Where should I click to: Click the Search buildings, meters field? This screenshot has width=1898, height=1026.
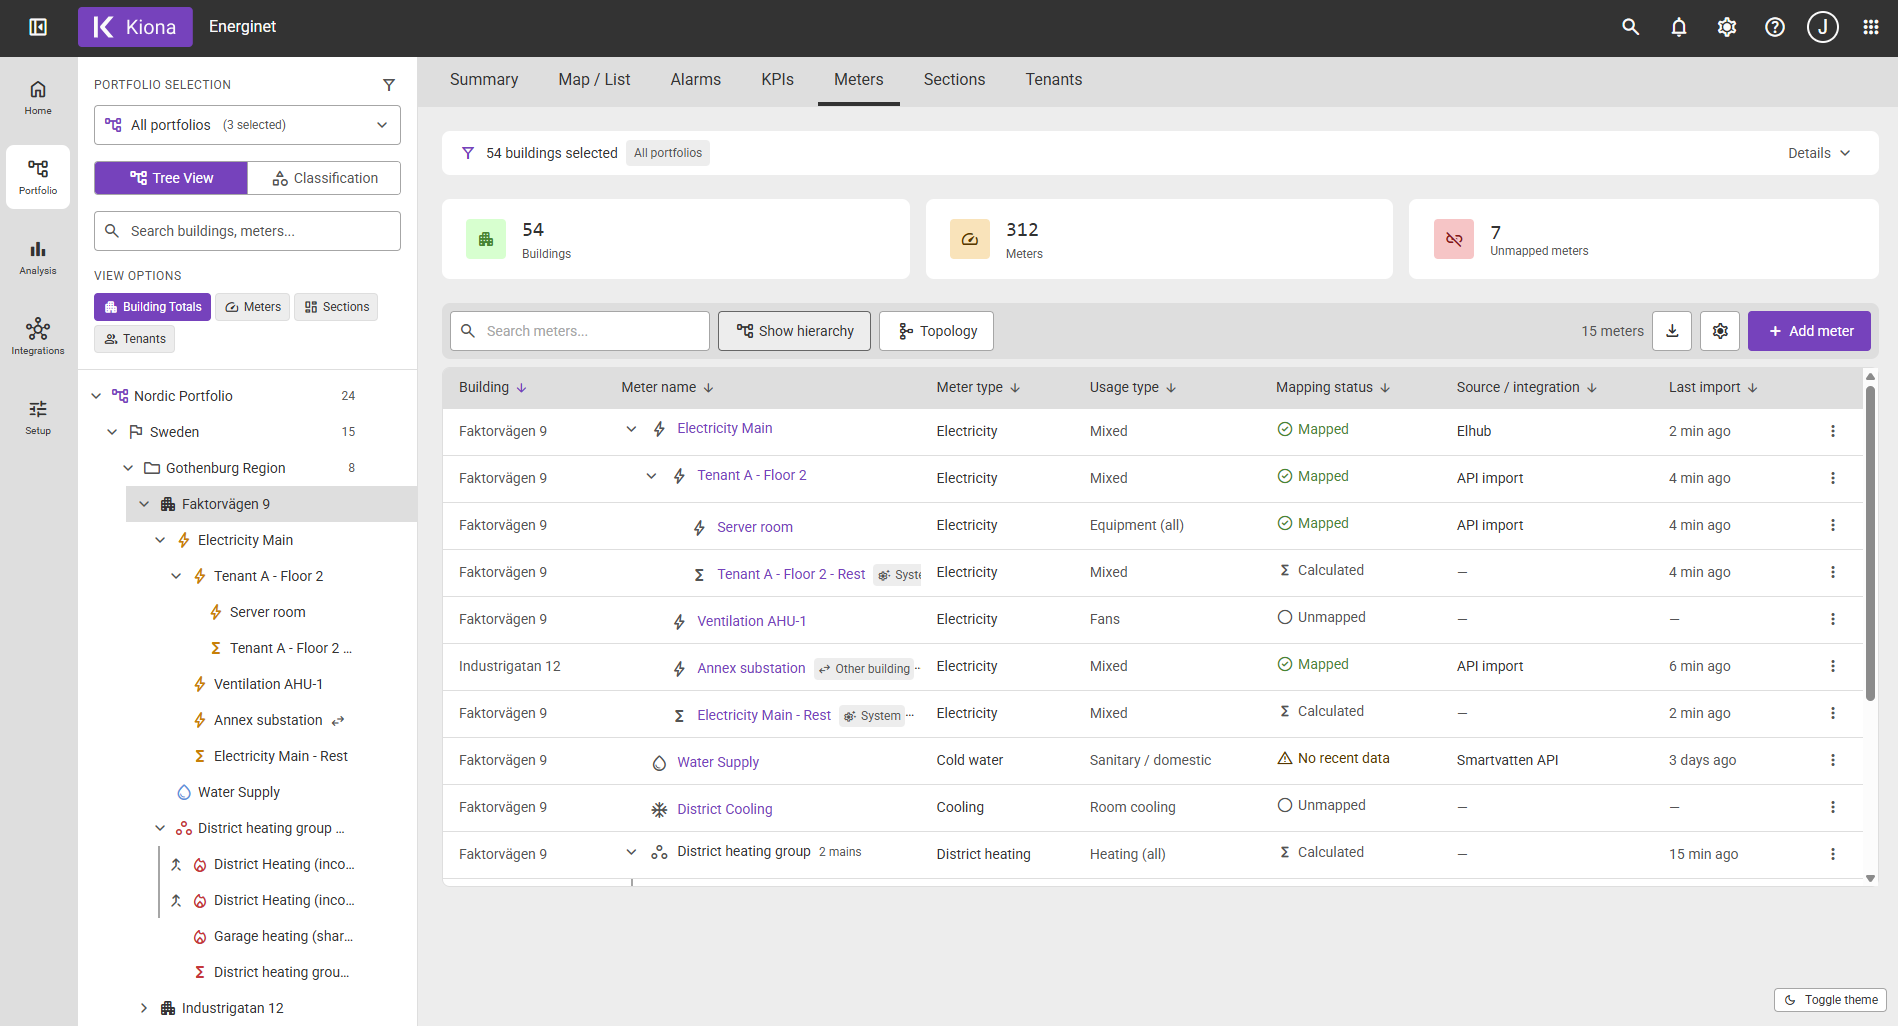tap(247, 231)
